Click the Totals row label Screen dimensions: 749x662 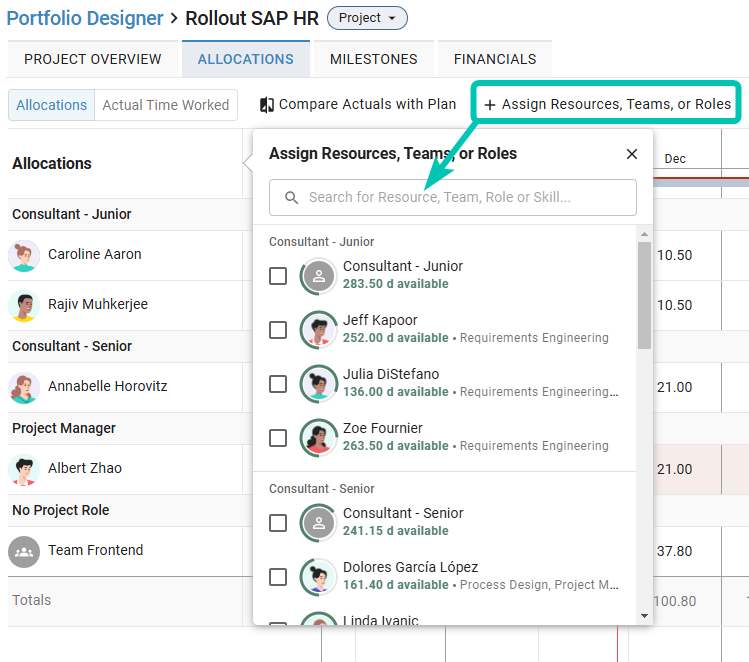coord(32,600)
